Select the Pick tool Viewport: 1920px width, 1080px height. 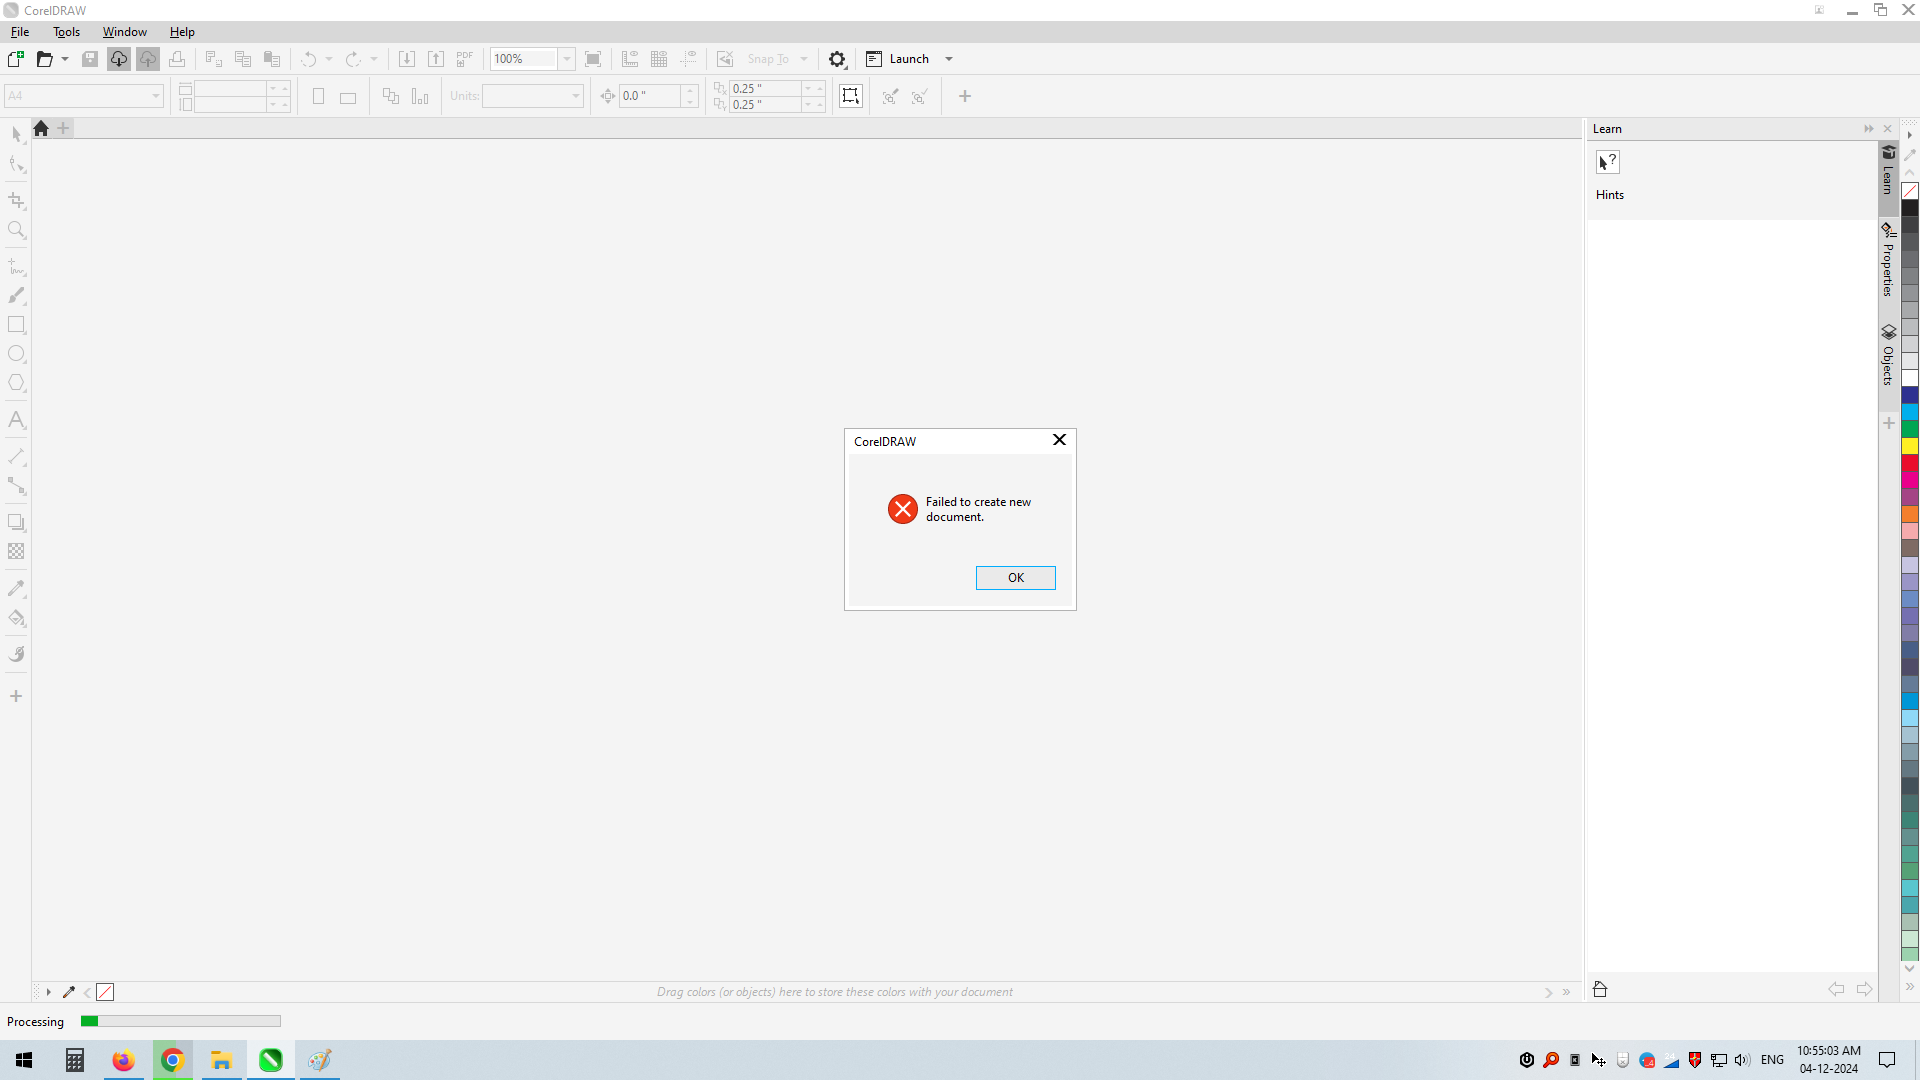pos(17,134)
